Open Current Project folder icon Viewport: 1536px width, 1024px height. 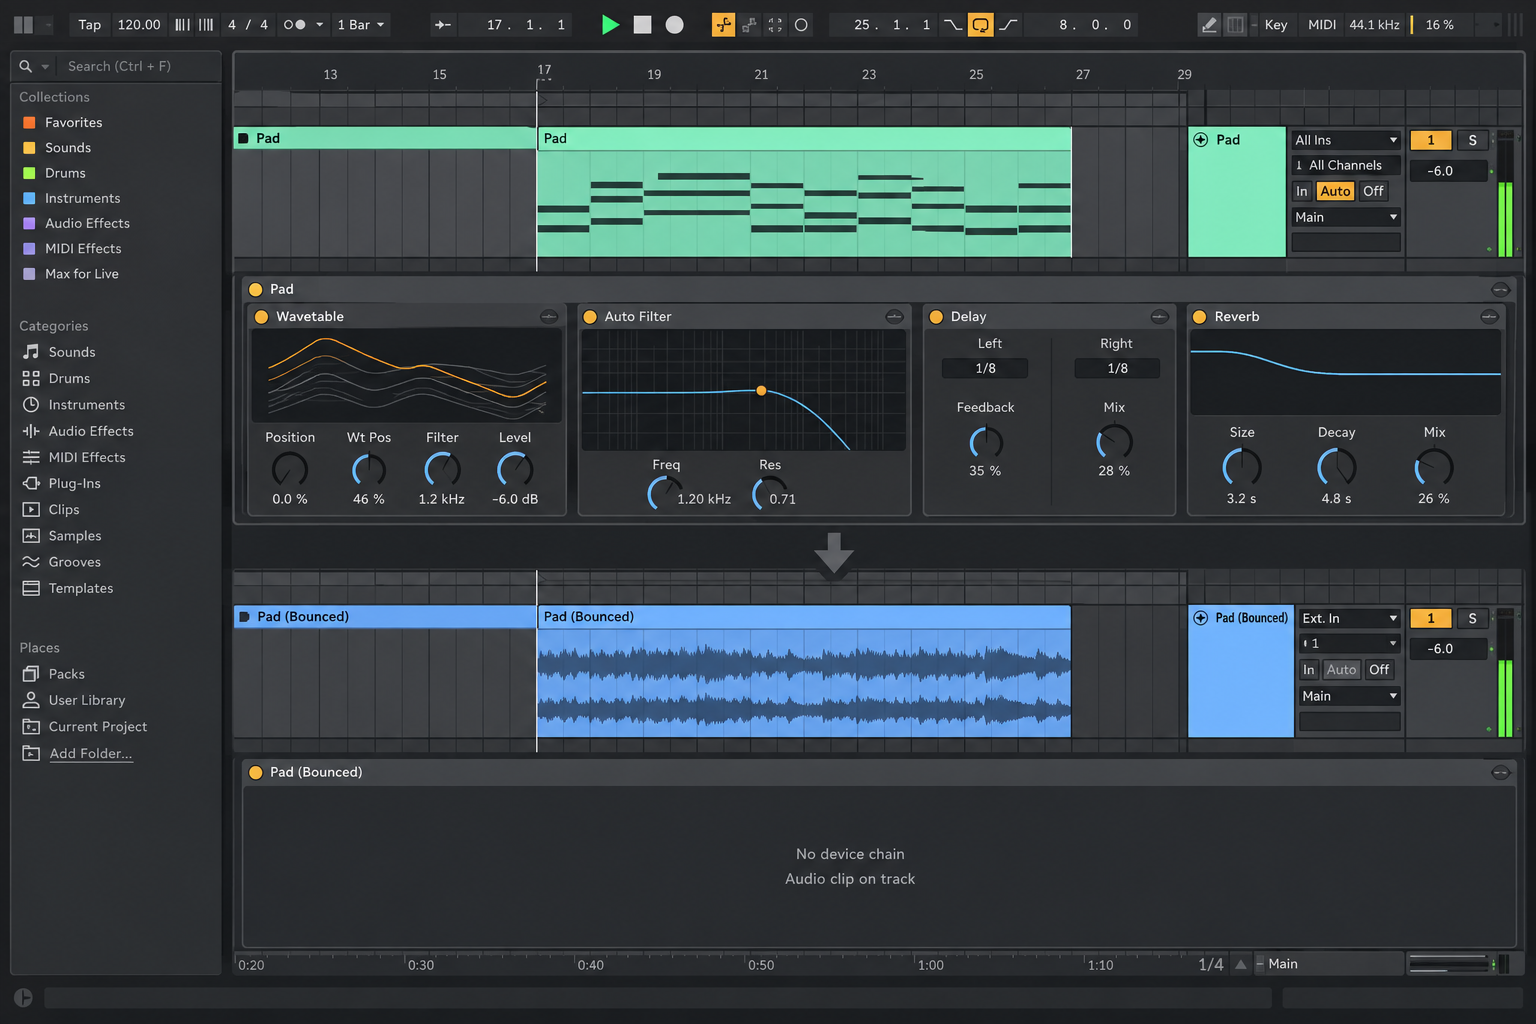coord(31,727)
